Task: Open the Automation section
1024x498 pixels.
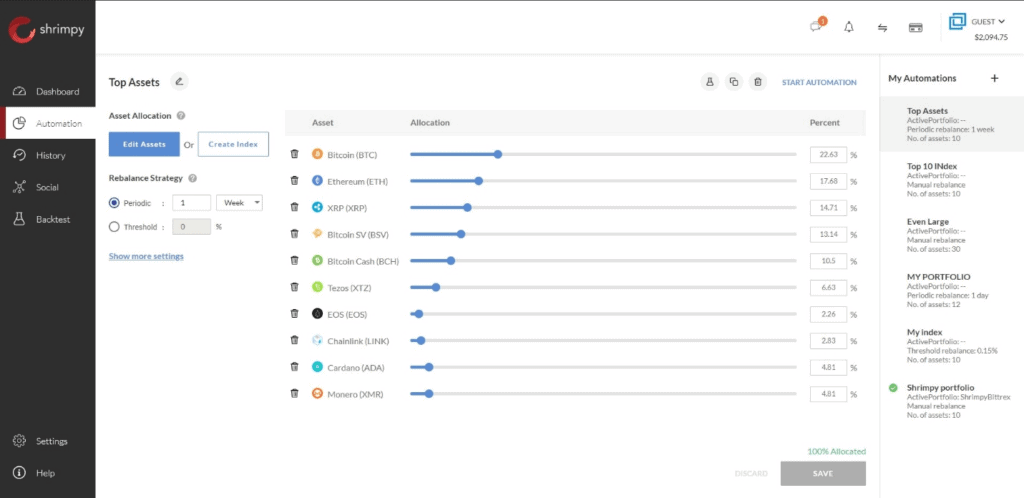Action: [48, 123]
